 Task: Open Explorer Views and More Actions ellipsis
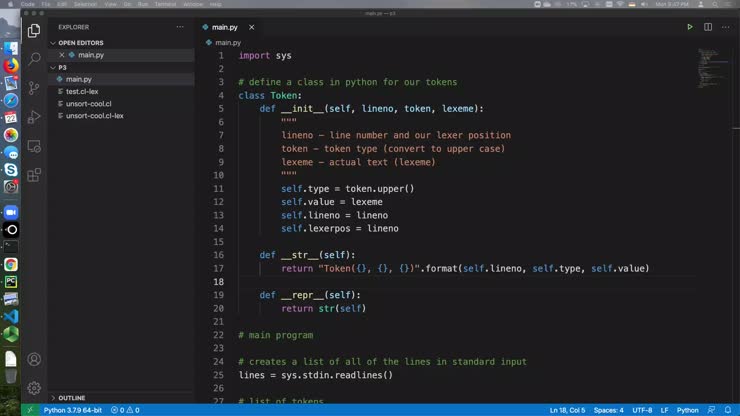[x=180, y=27]
